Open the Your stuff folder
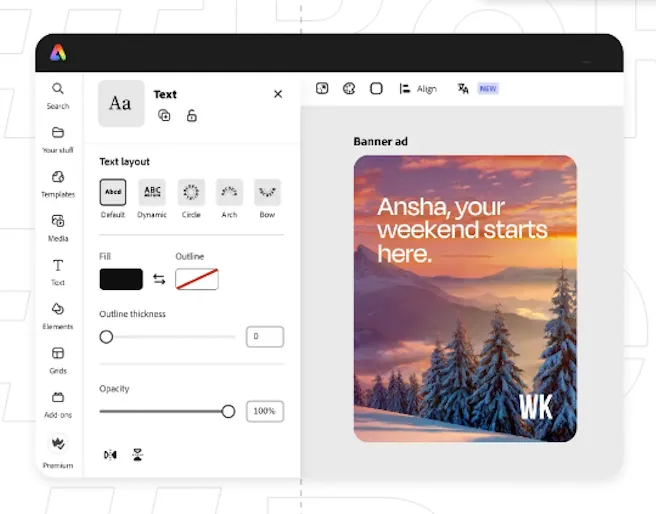This screenshot has width=656, height=514. [58, 133]
